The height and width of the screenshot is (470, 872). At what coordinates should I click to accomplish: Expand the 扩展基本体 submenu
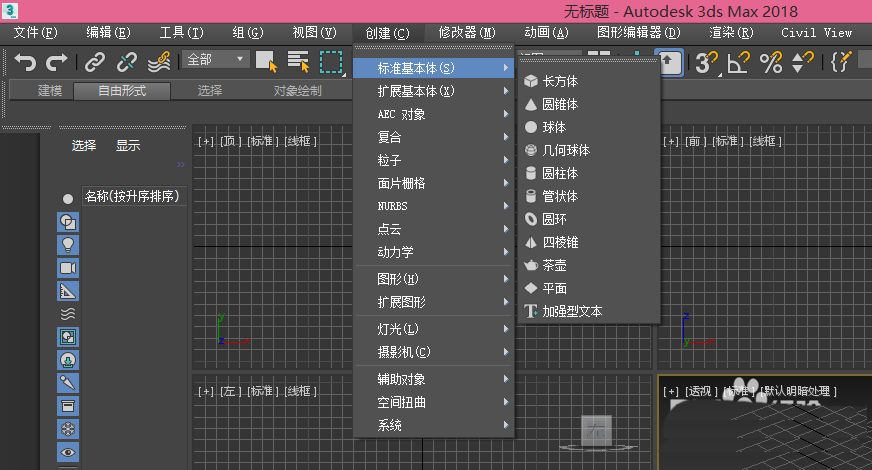click(433, 91)
